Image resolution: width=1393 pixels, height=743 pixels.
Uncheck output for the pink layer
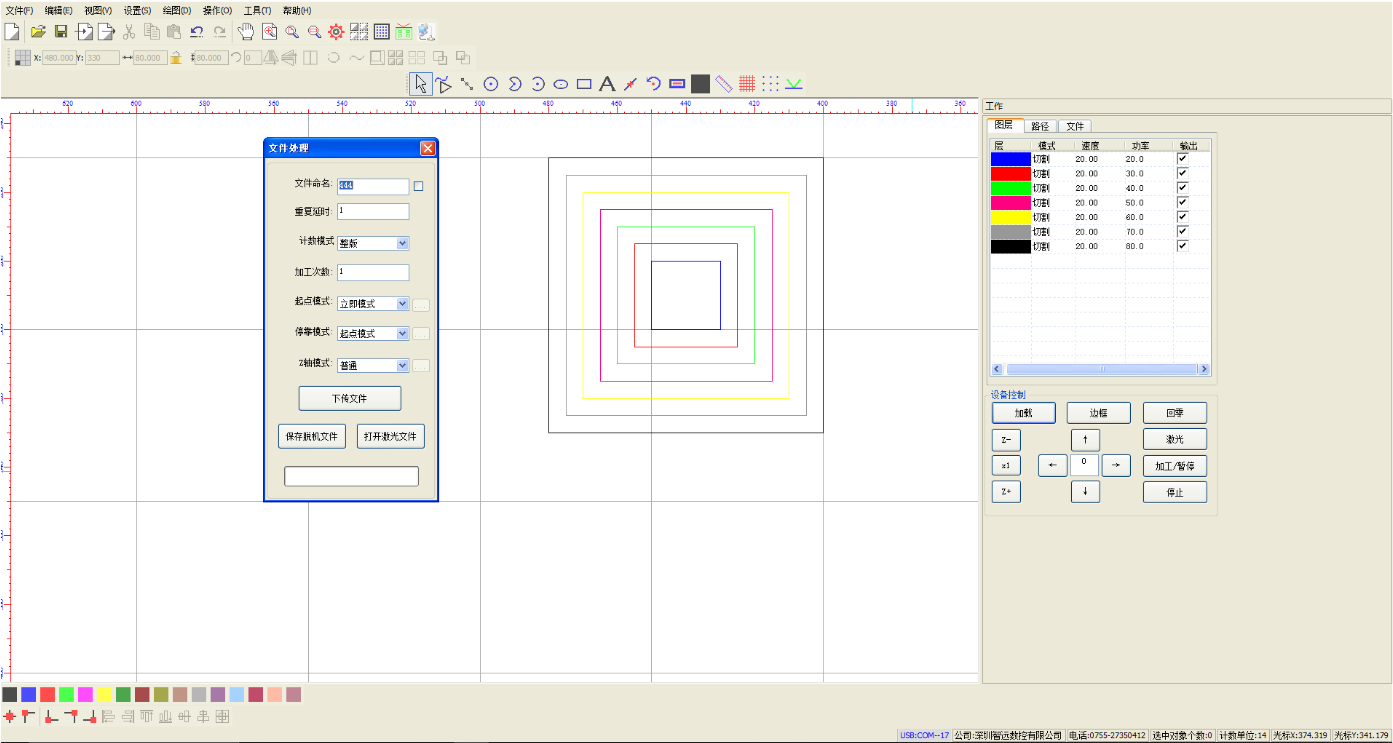(1183, 202)
